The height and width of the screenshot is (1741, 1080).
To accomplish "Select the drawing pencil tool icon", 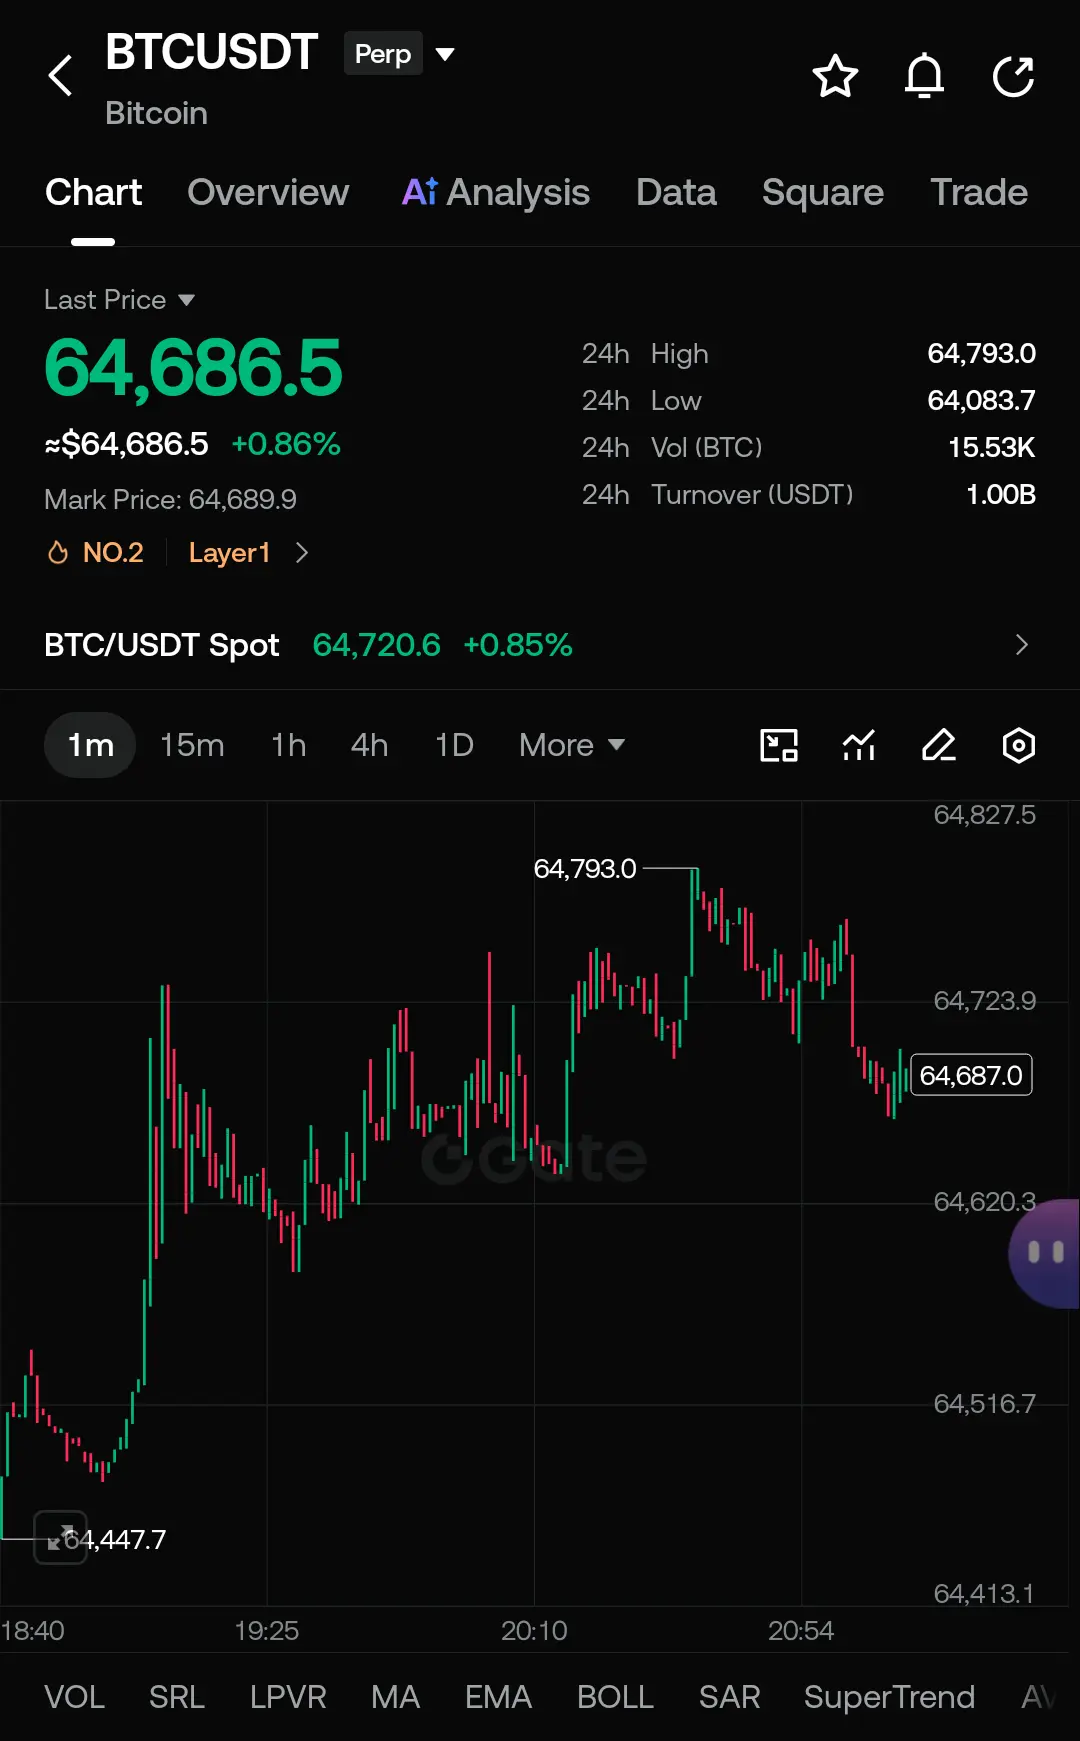I will pos(938,745).
